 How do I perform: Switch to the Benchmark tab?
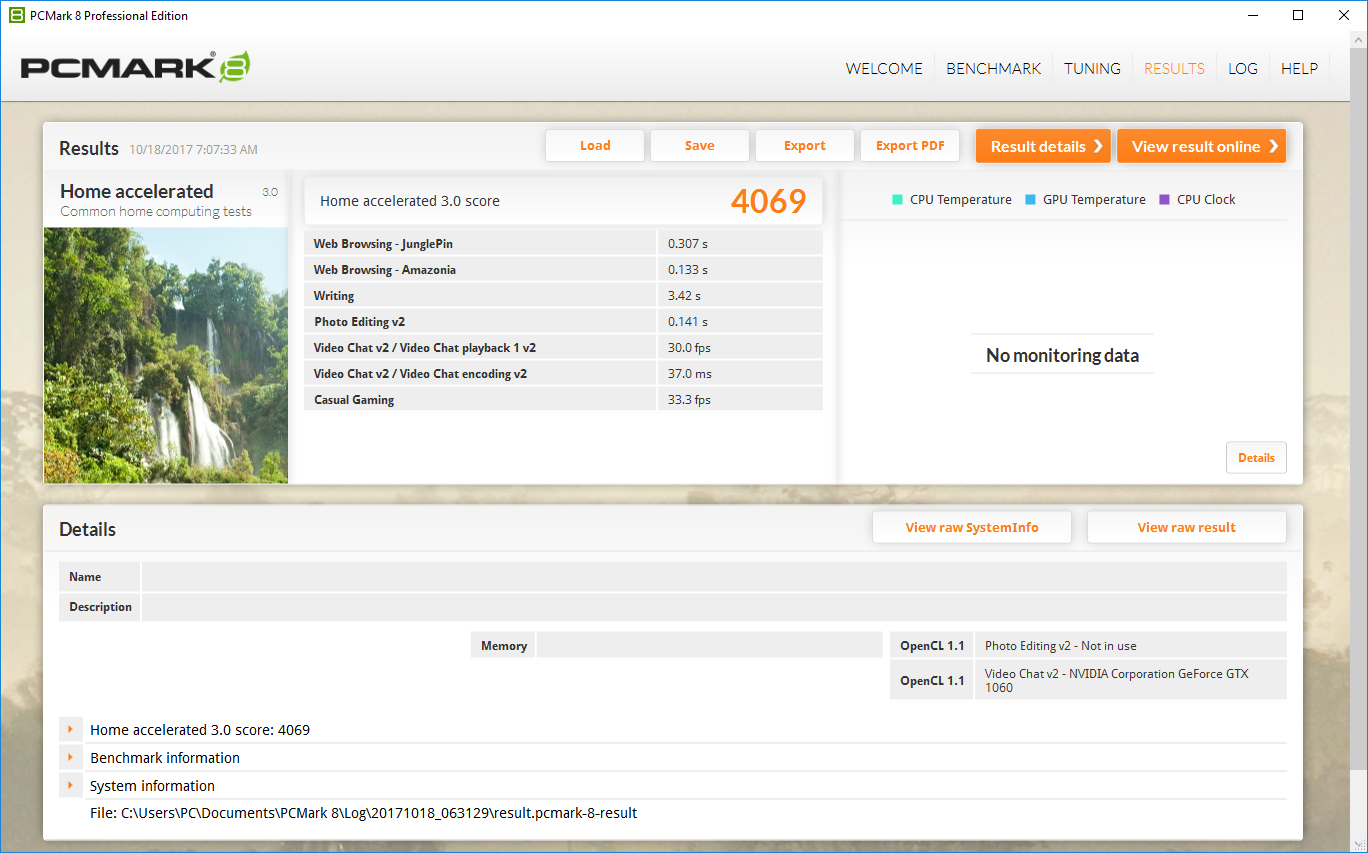click(x=993, y=69)
